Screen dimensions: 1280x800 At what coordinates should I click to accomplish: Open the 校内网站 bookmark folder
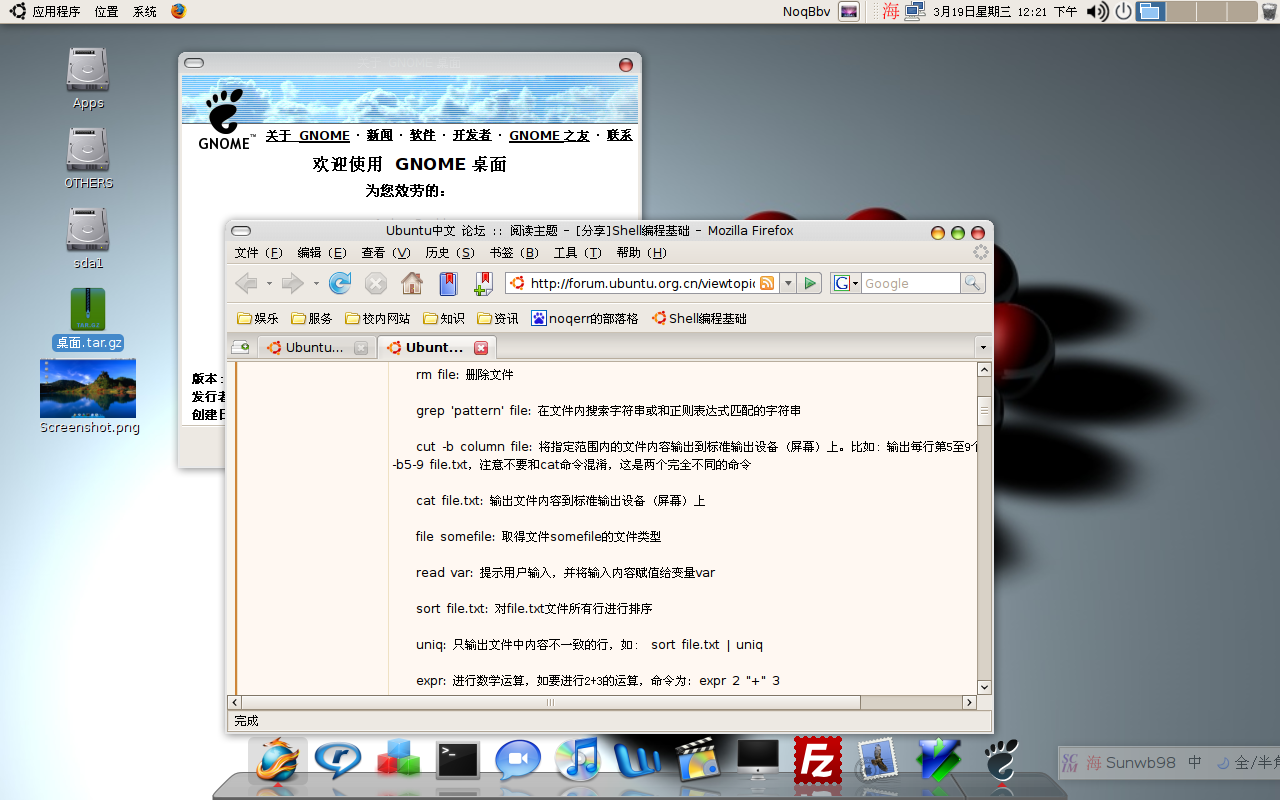pyautogui.click(x=377, y=318)
